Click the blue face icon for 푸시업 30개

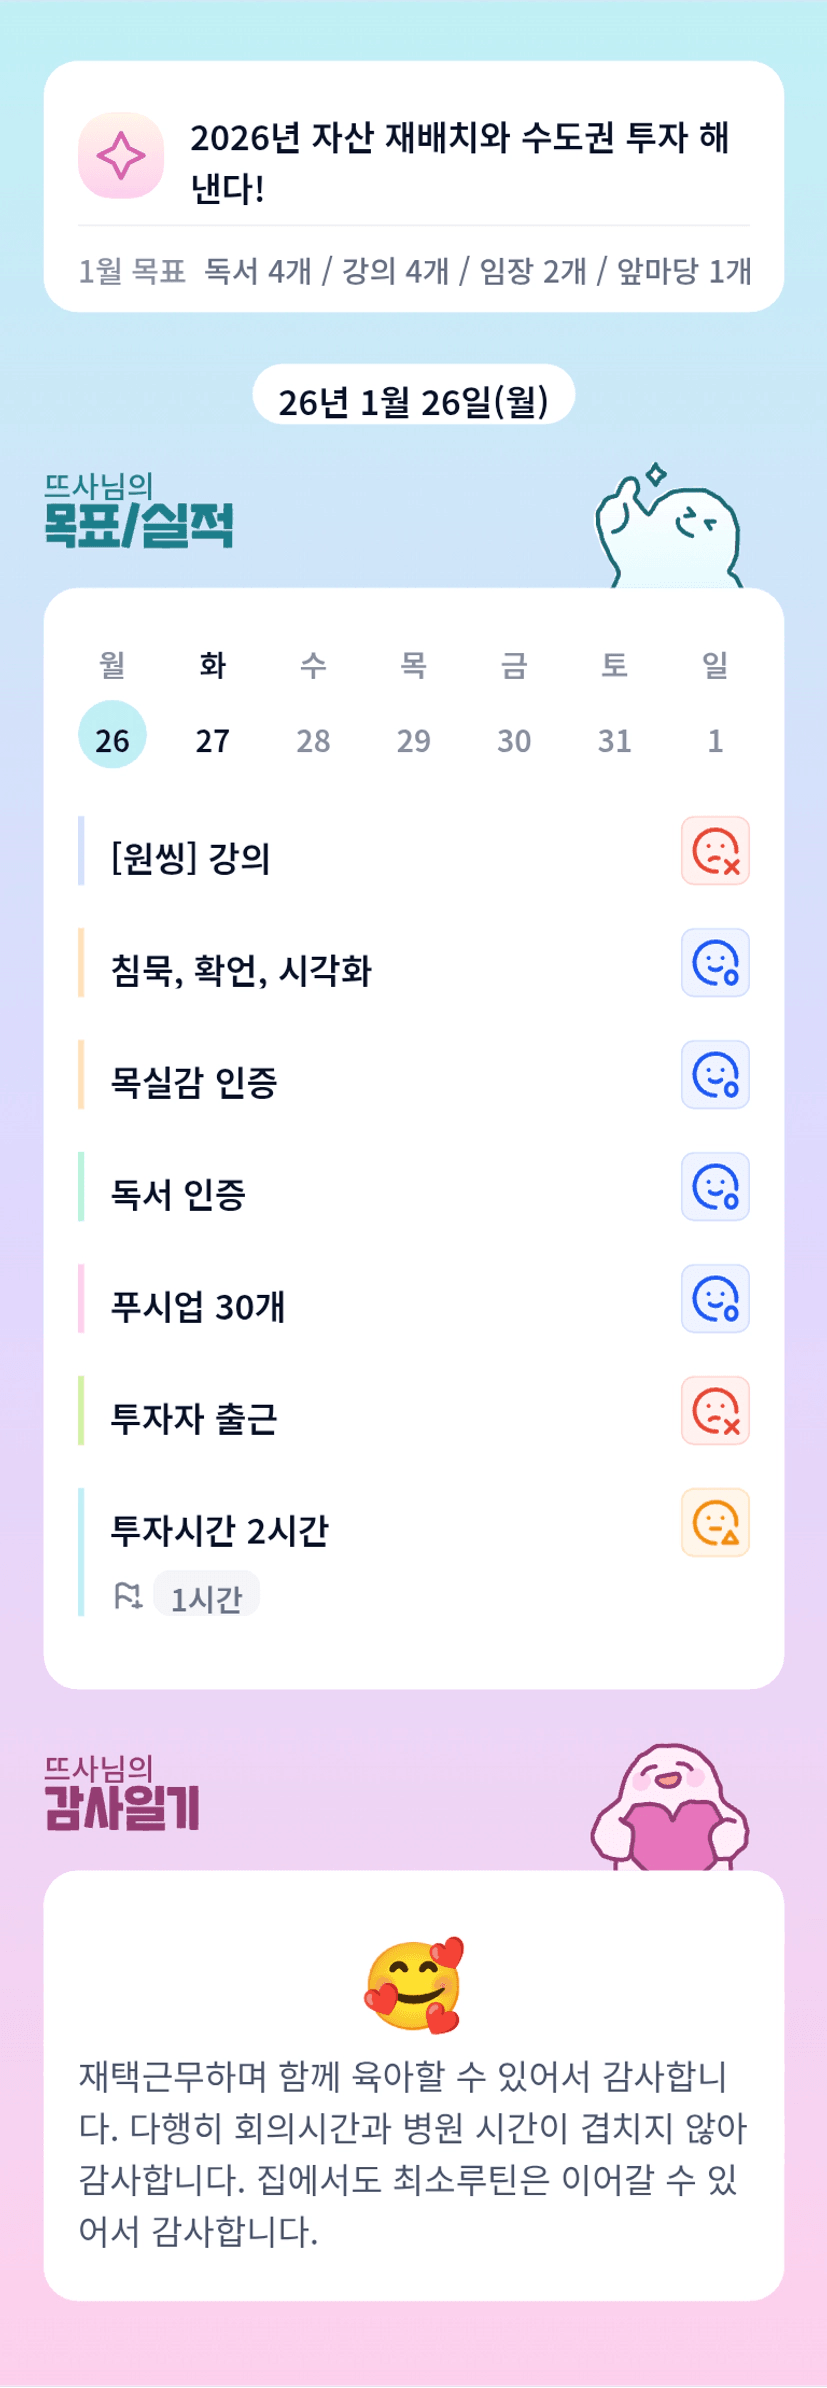(715, 1299)
